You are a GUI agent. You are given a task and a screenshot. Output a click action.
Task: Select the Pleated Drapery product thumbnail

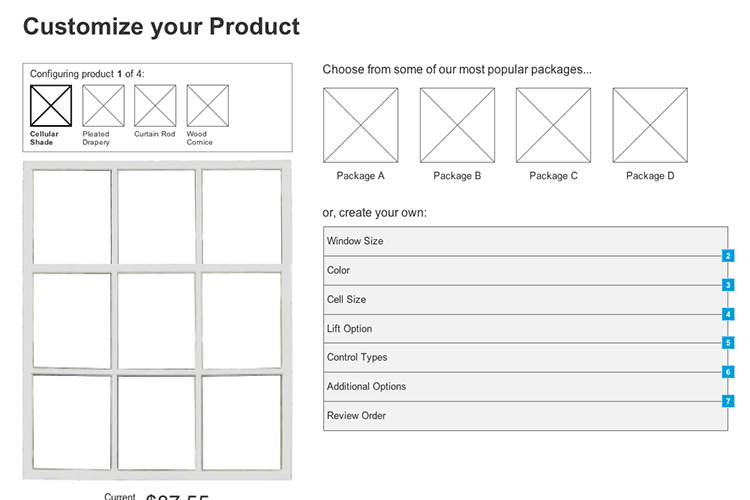point(103,106)
